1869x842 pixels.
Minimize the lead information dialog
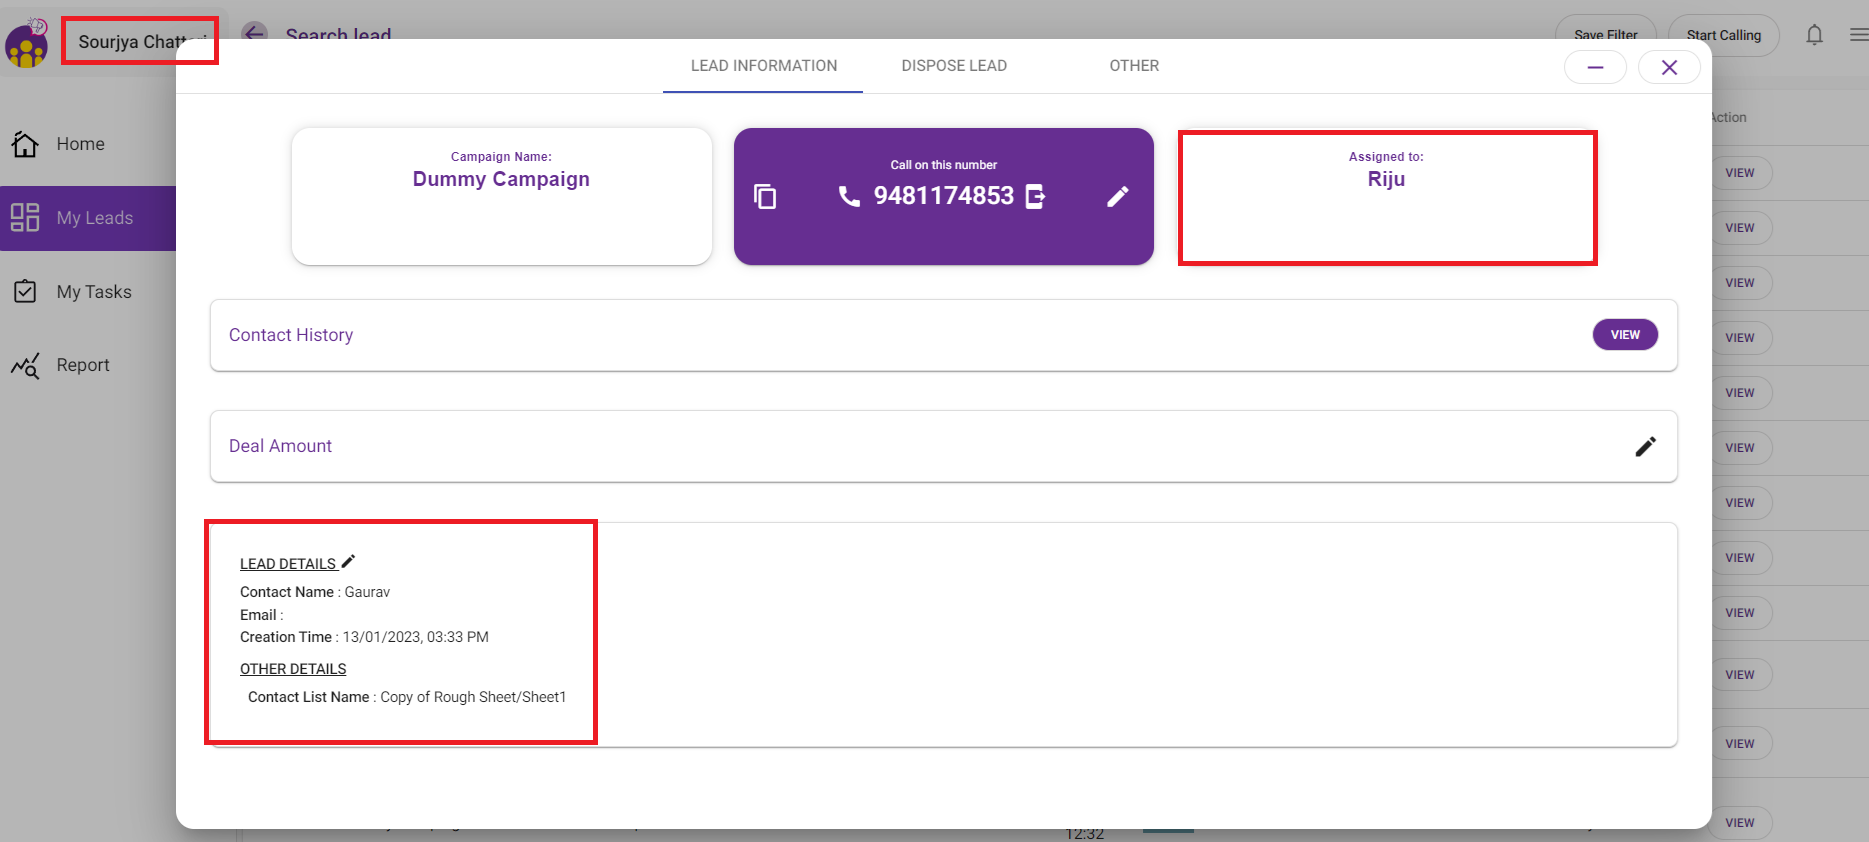pos(1595,67)
